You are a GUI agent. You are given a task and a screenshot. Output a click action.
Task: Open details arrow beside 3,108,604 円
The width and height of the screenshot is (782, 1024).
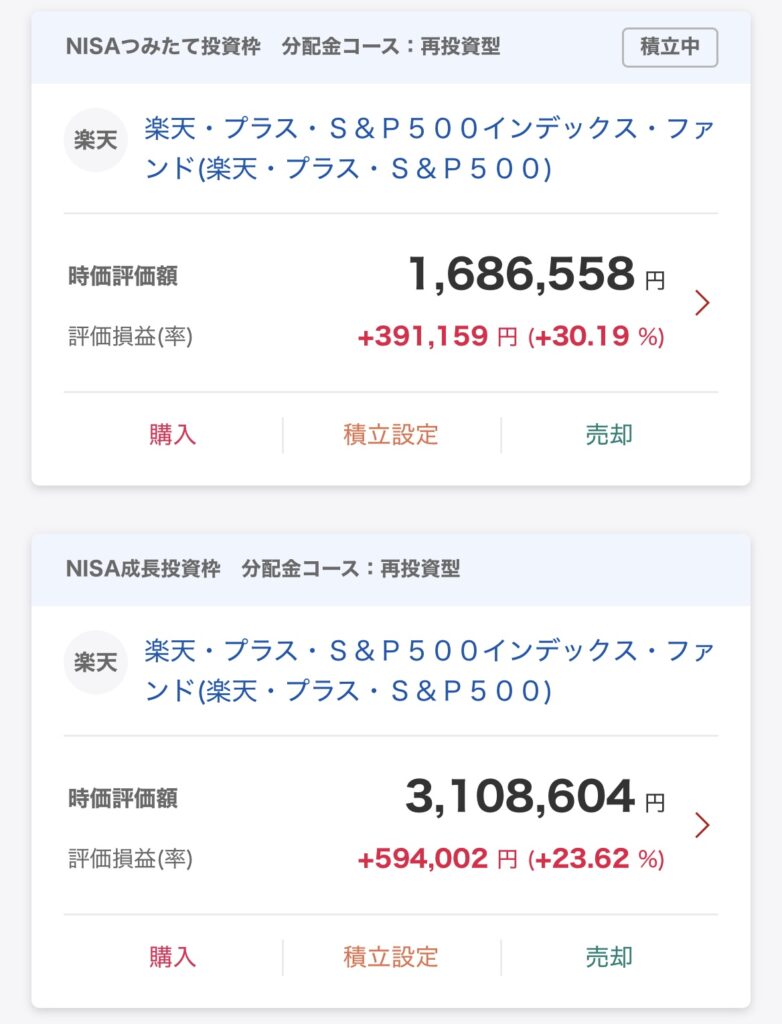click(702, 824)
